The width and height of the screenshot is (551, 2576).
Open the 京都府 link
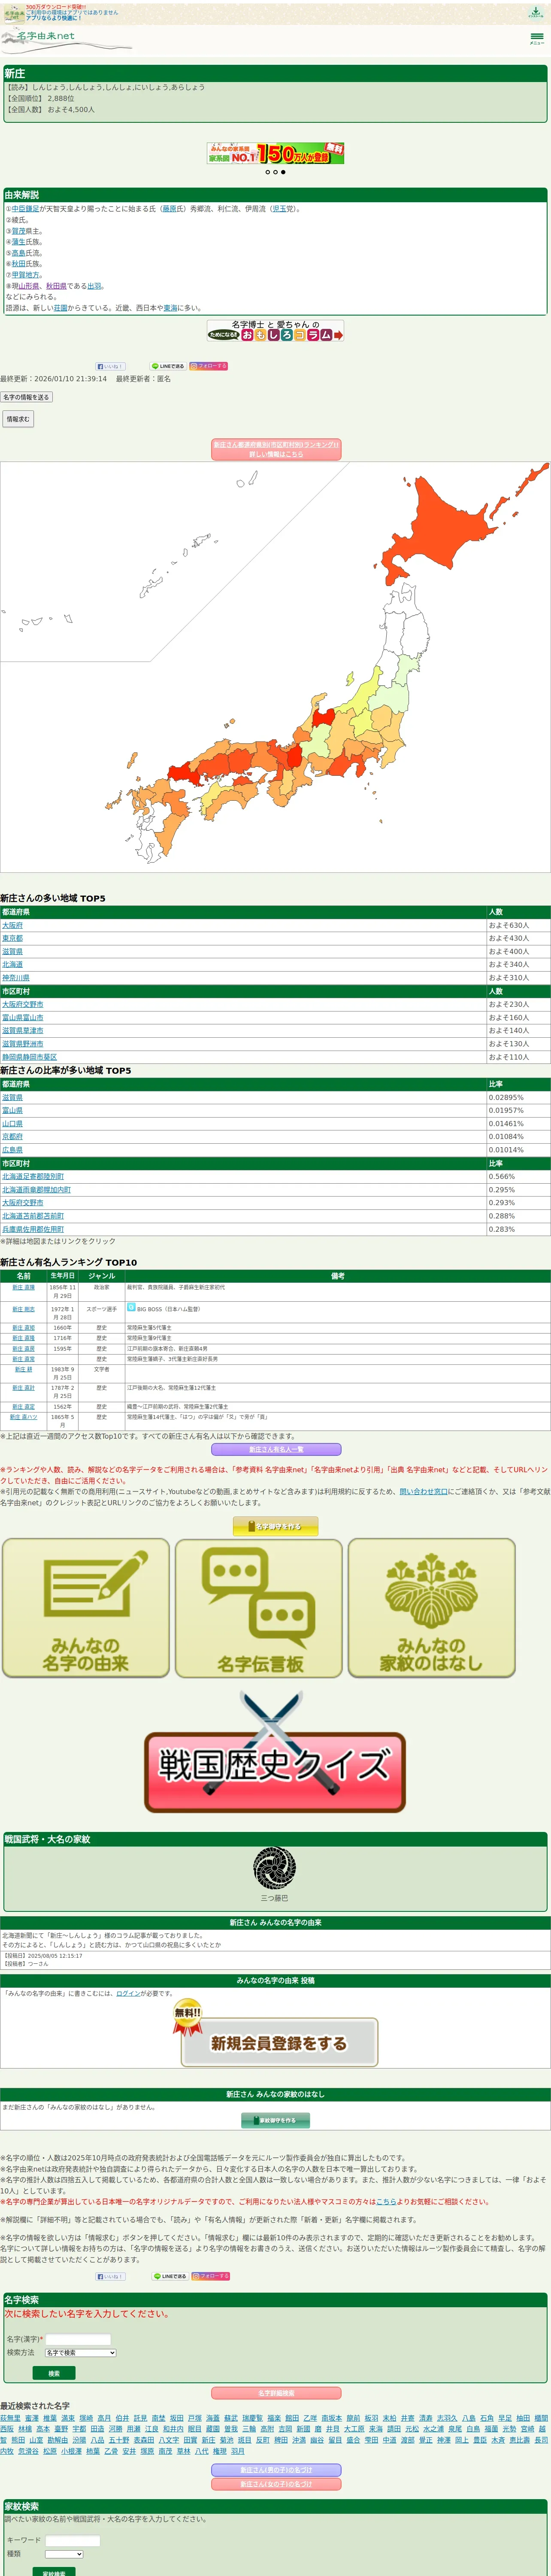(x=12, y=1137)
